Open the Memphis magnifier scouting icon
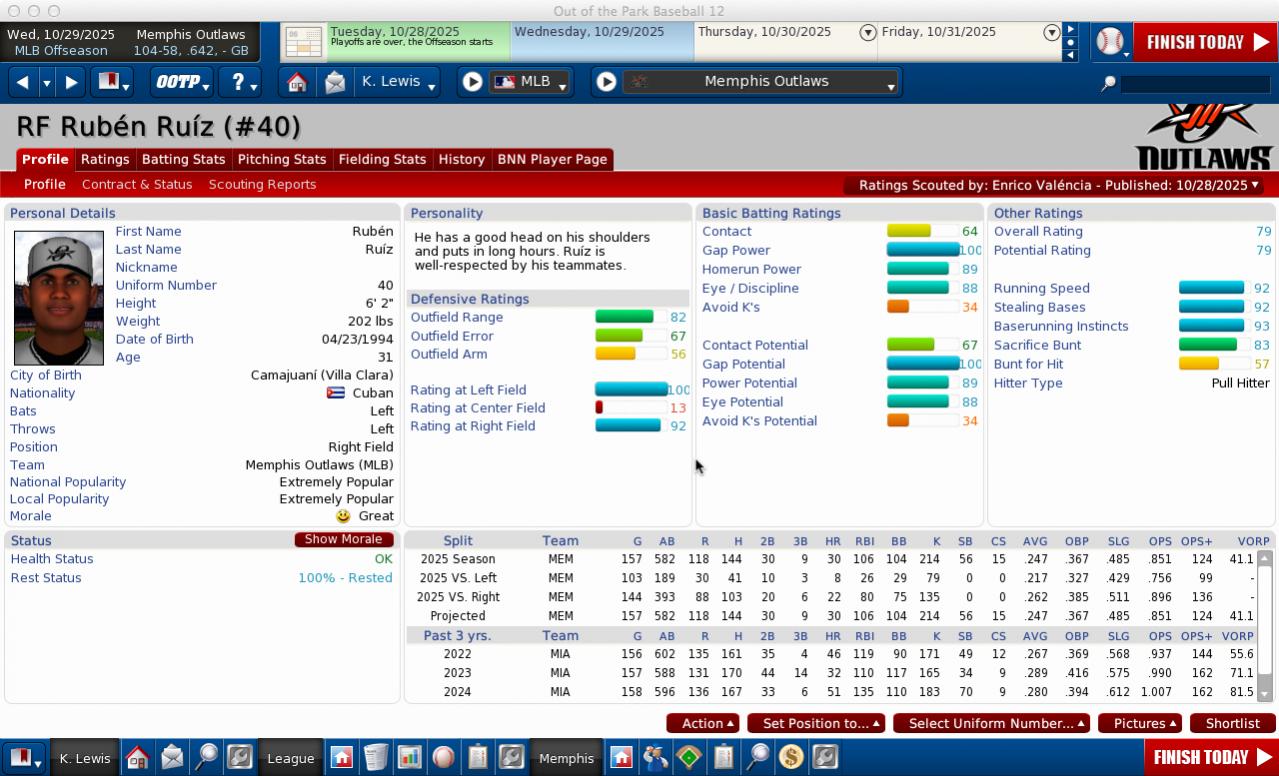The width and height of the screenshot is (1279, 776). tap(757, 758)
